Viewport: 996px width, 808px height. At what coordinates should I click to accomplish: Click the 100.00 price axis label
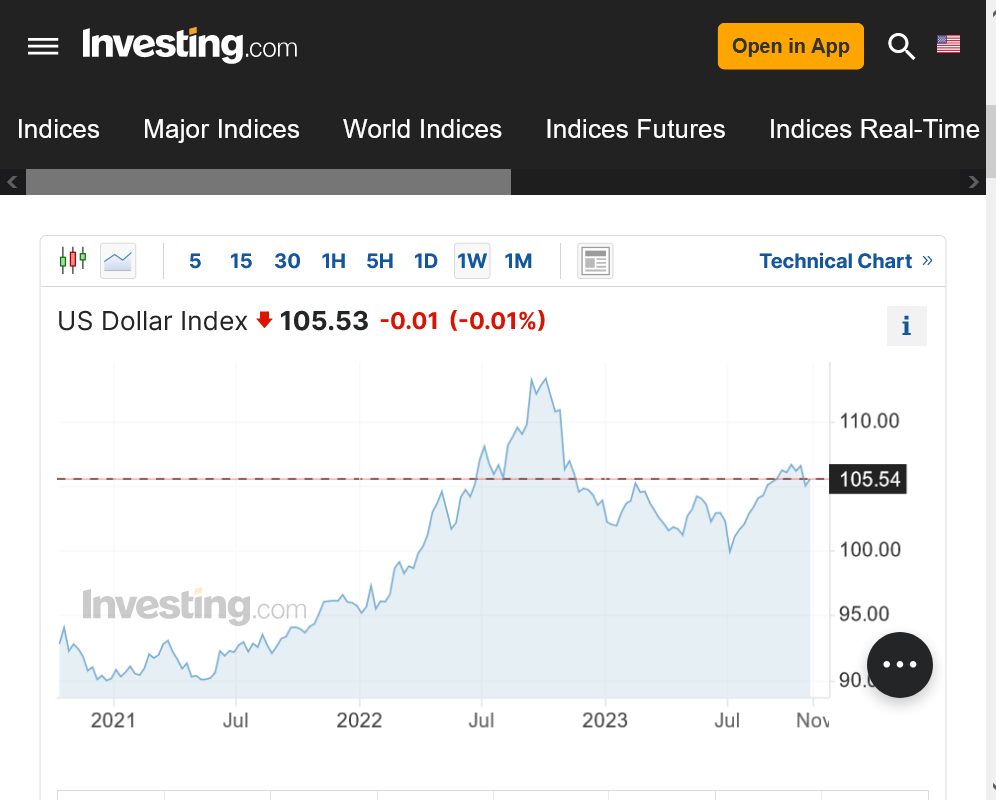(x=870, y=549)
